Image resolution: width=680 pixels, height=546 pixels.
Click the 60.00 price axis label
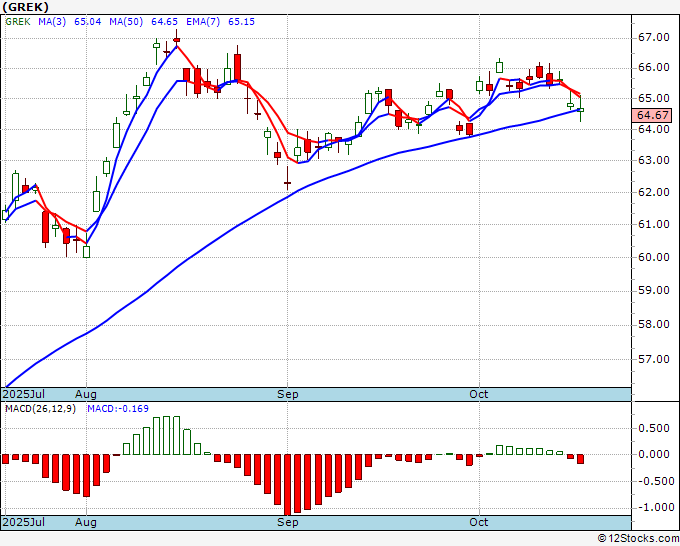[654, 257]
